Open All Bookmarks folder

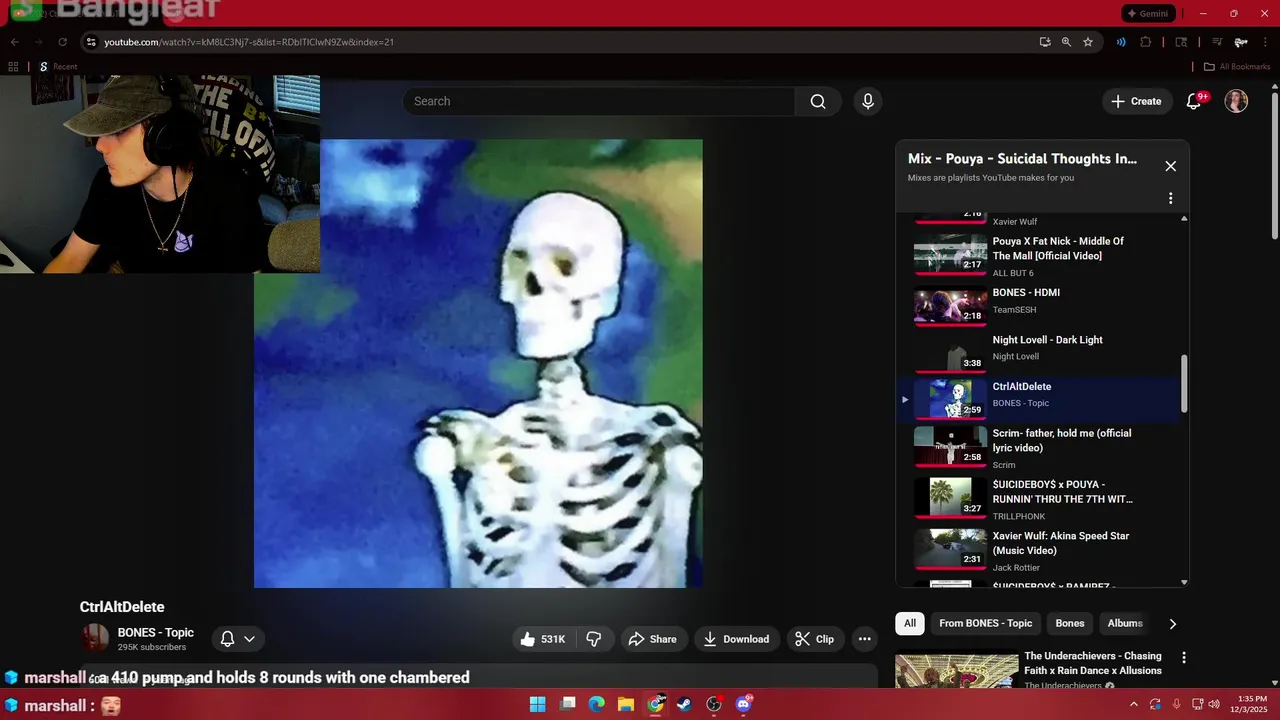click(x=1237, y=67)
